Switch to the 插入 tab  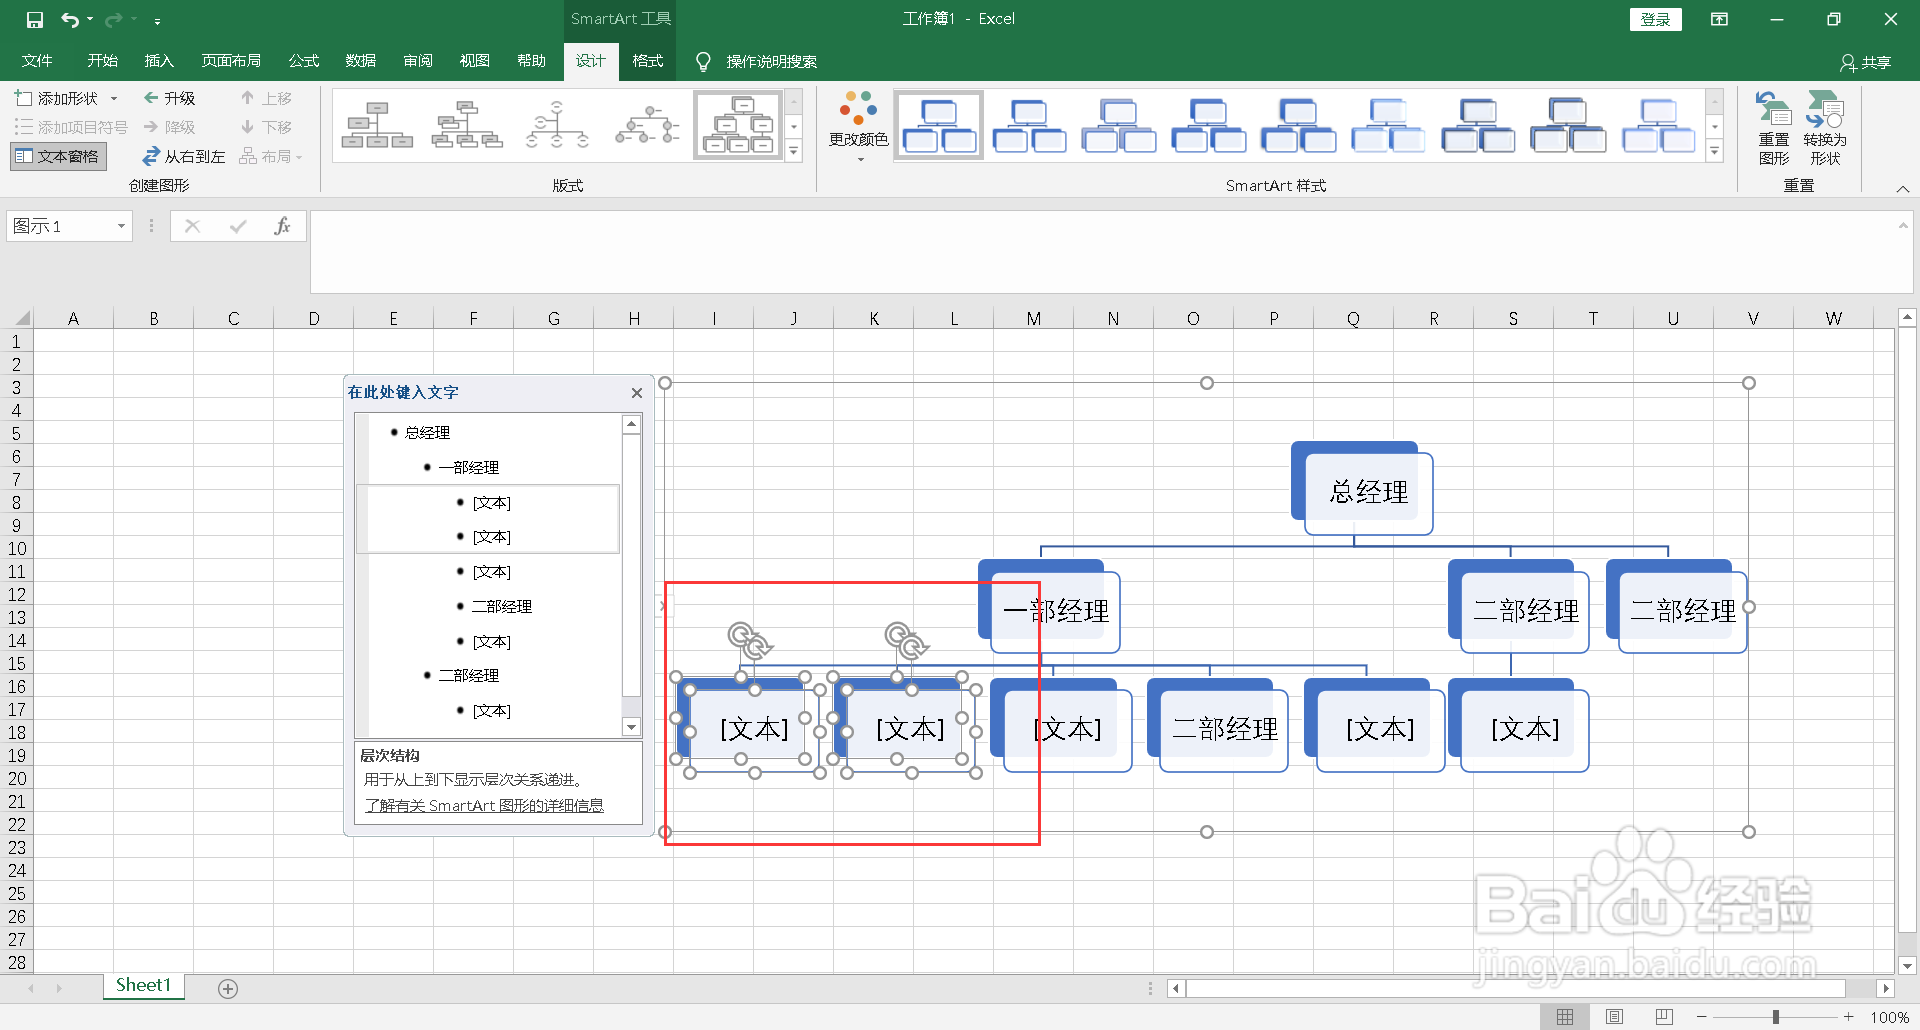(x=159, y=61)
